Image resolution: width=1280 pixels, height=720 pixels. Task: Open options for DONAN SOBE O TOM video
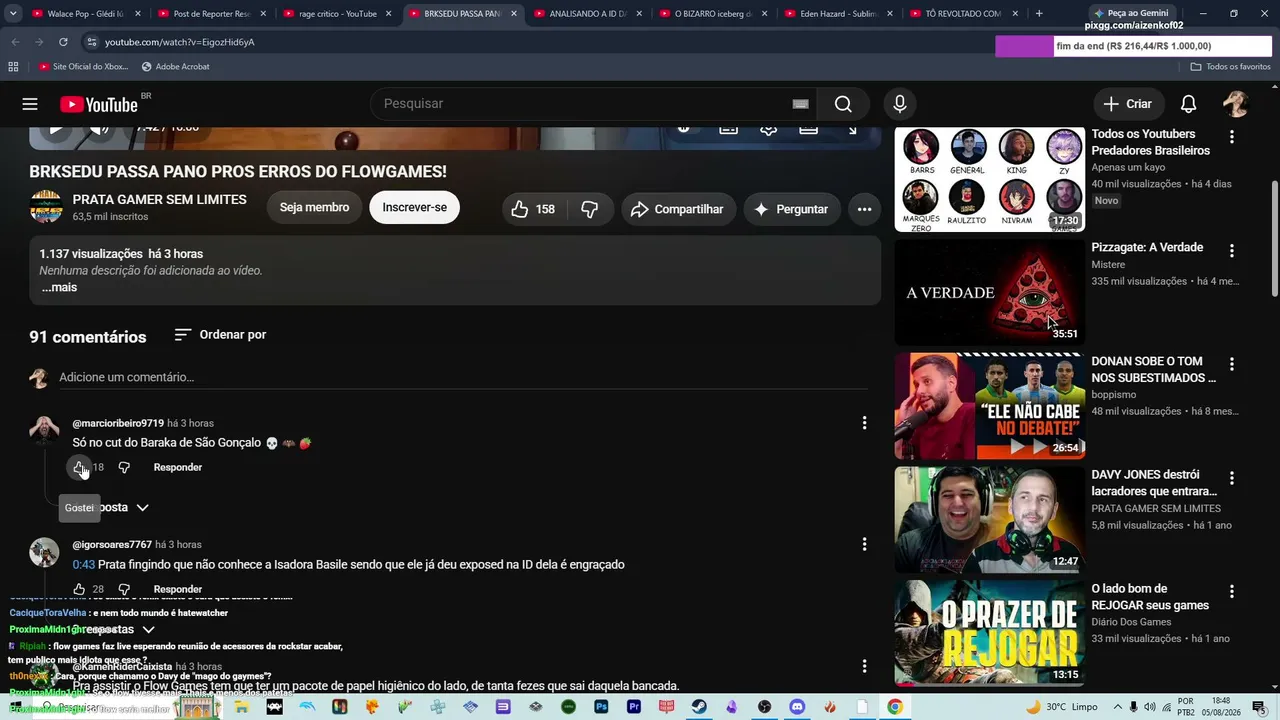coord(1232,364)
